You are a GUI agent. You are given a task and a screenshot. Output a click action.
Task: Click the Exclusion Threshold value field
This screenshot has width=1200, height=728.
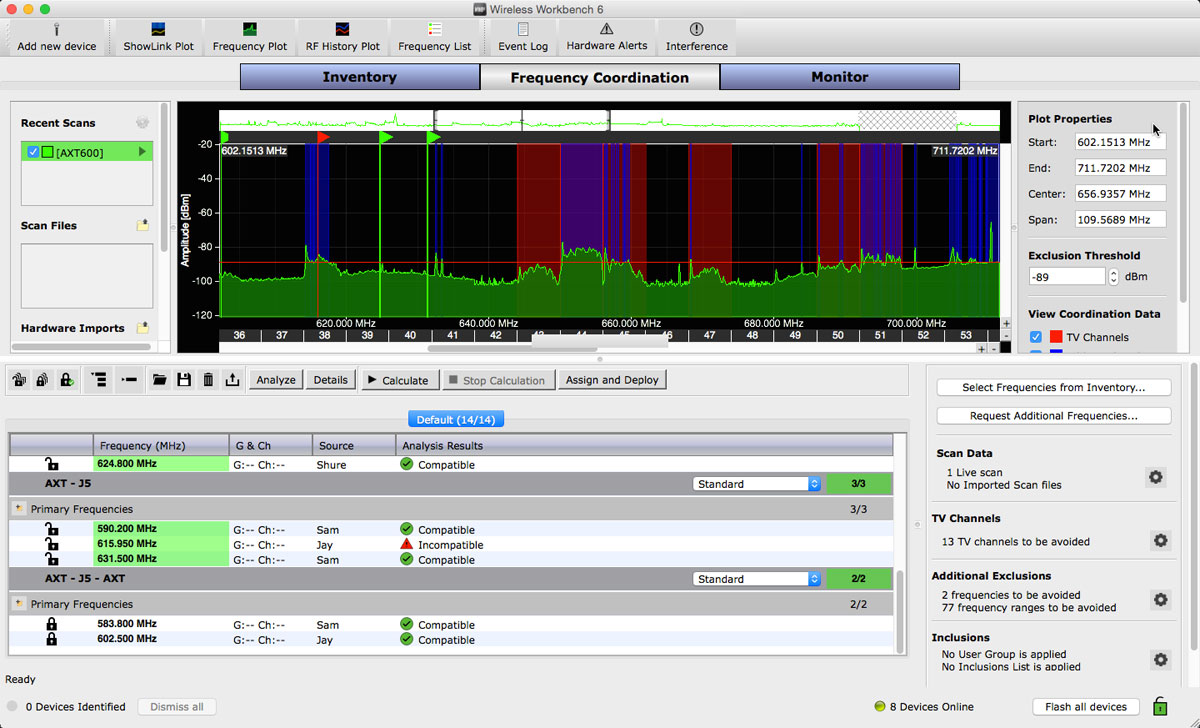tap(1066, 276)
